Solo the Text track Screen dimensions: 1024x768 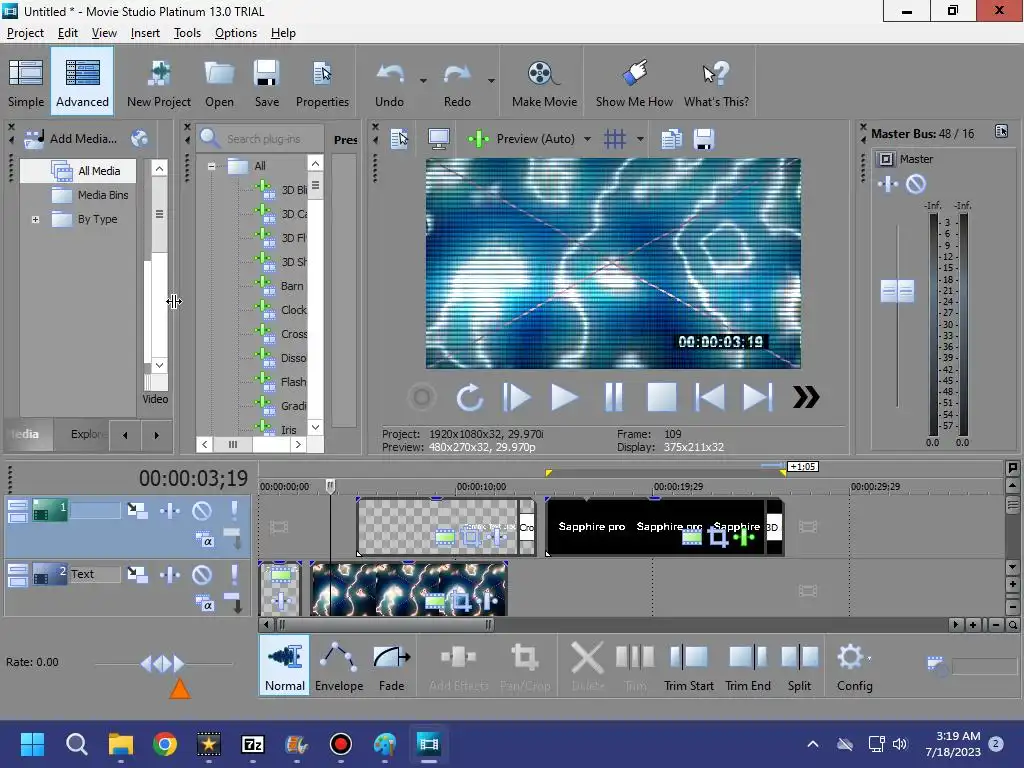point(234,574)
